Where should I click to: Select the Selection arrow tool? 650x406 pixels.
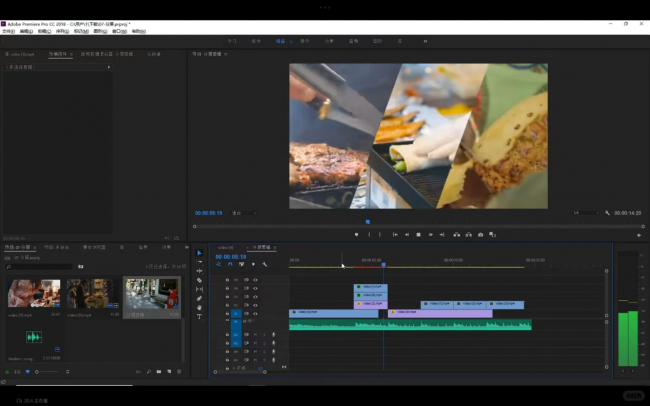coord(199,253)
